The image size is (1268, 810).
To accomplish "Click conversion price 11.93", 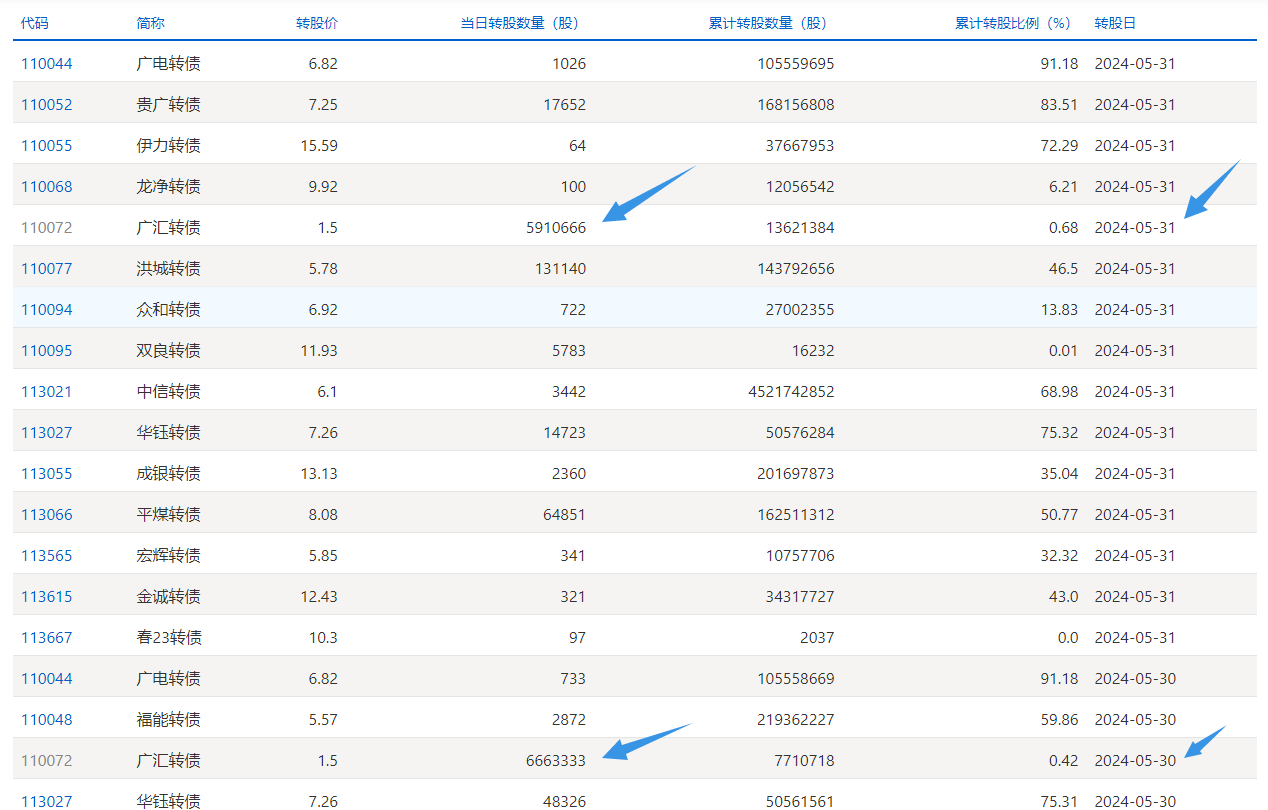I will click(319, 351).
